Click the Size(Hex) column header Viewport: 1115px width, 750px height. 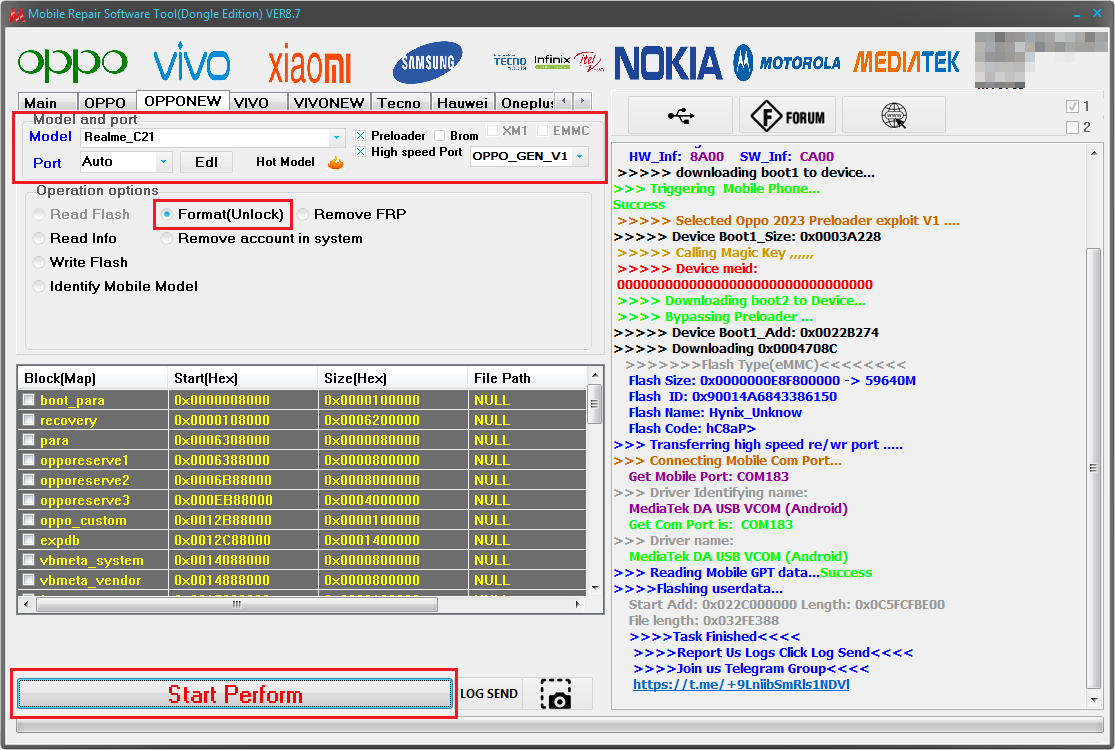(x=393, y=378)
